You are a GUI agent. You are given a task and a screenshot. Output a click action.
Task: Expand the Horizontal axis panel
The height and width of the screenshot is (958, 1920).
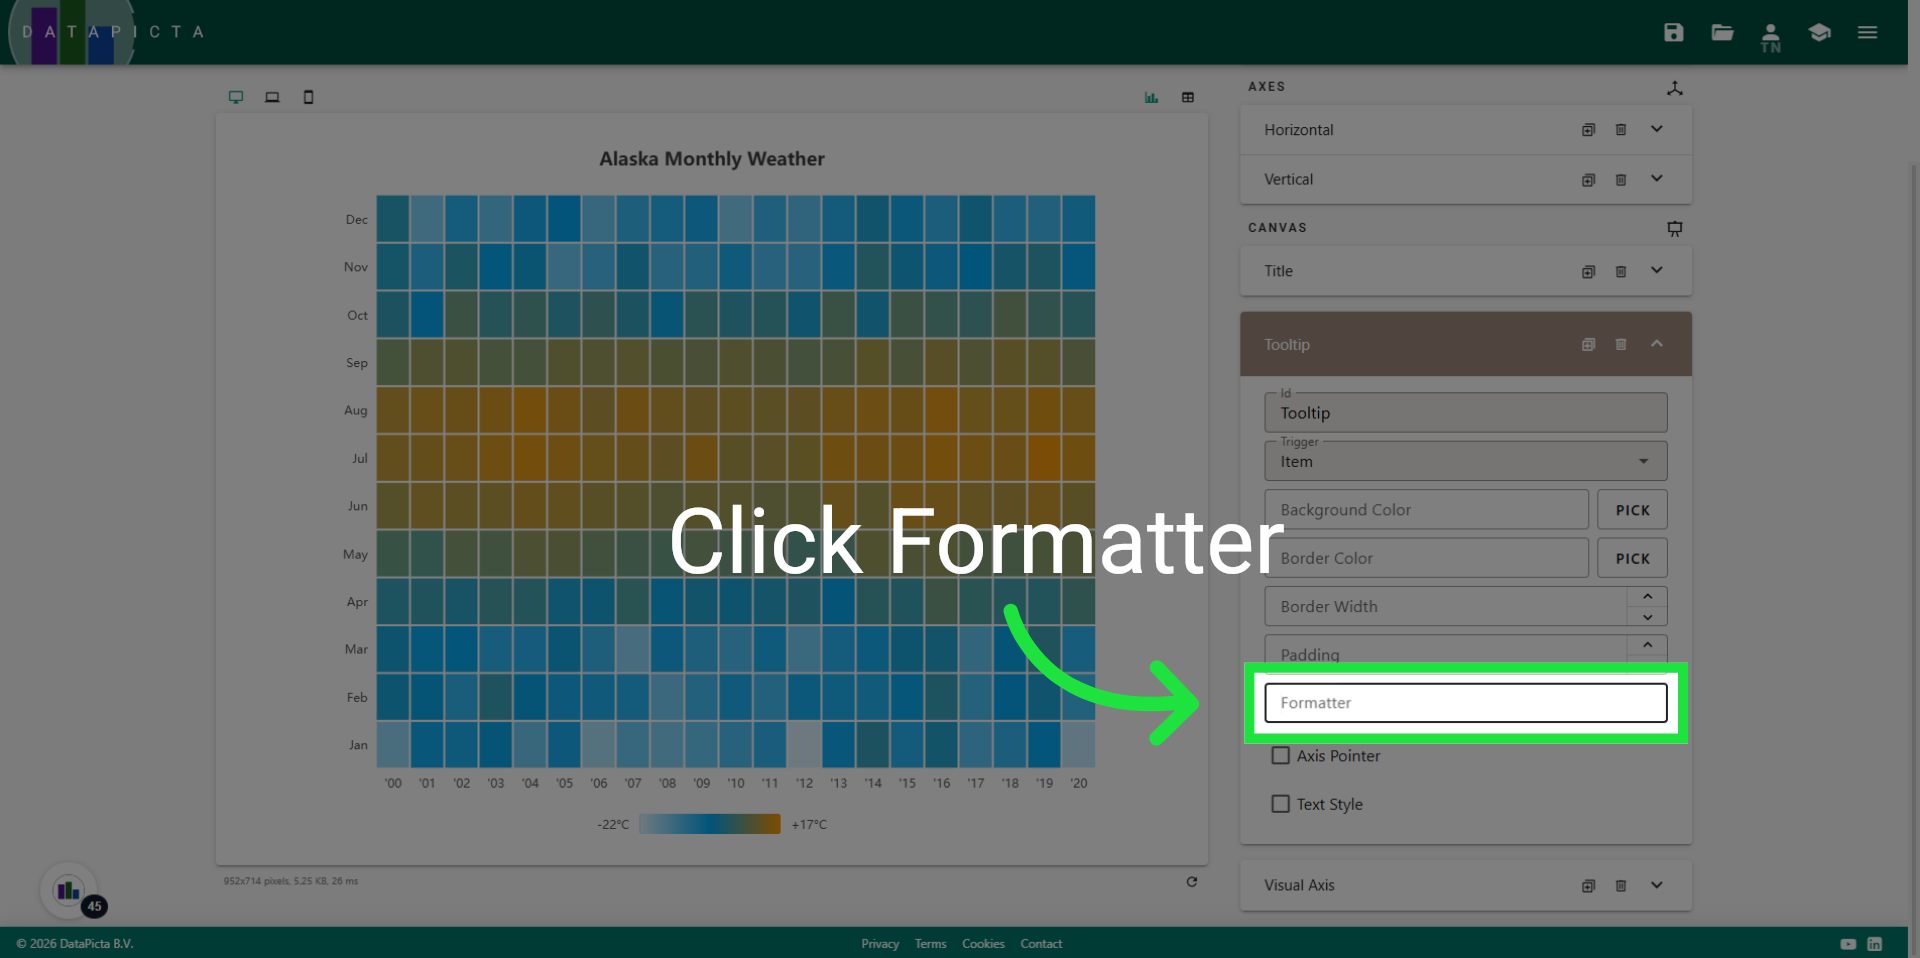pyautogui.click(x=1657, y=129)
